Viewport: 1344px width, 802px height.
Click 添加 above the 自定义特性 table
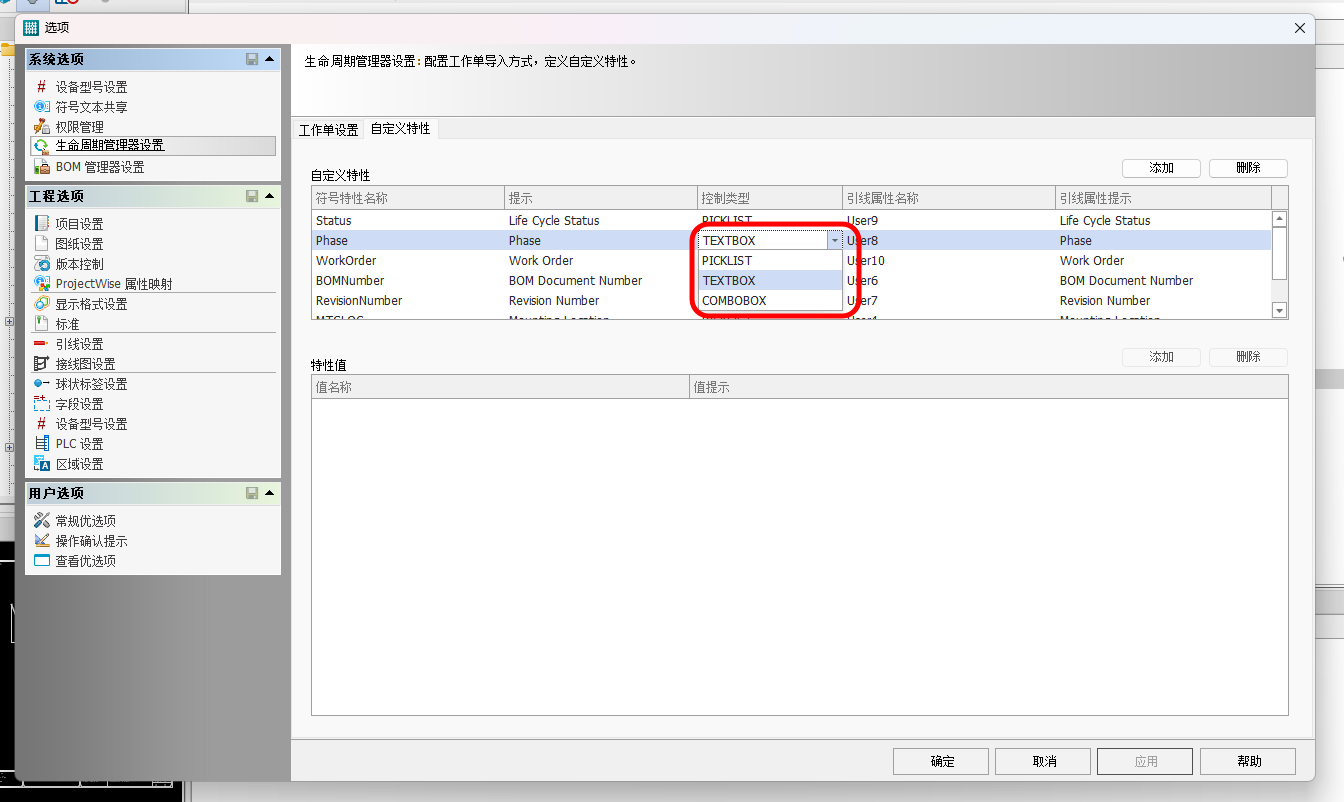1161,168
